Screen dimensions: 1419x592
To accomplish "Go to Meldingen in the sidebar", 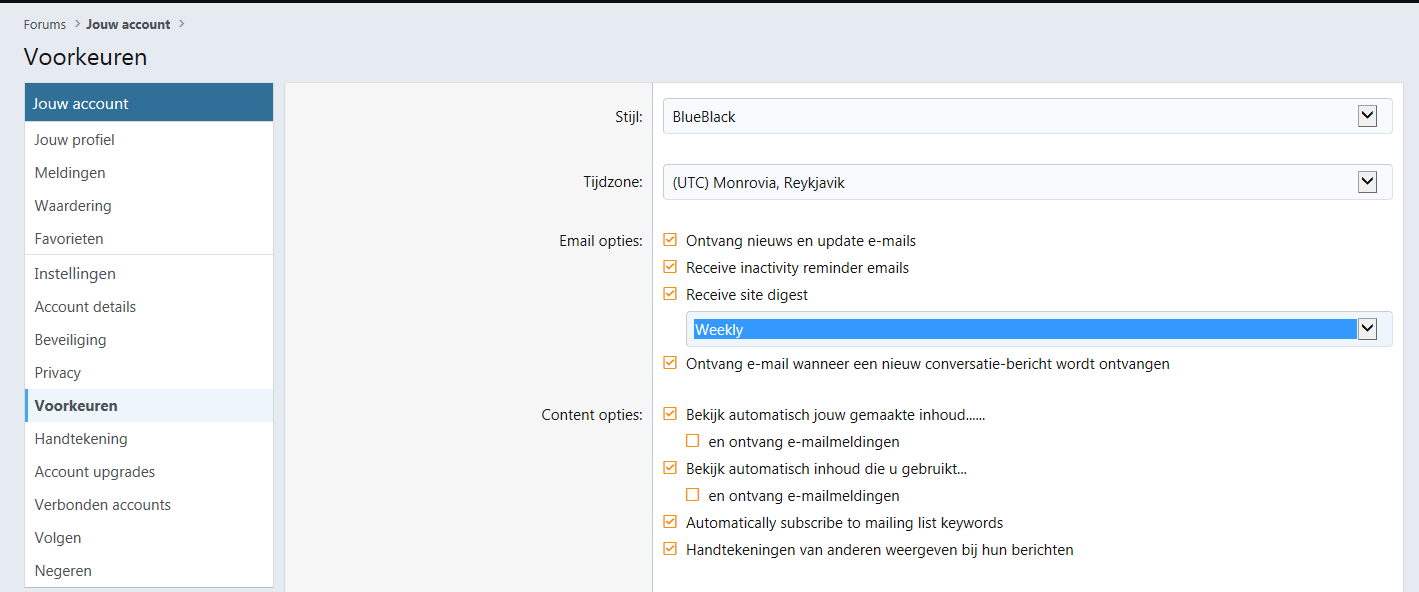I will pos(70,173).
